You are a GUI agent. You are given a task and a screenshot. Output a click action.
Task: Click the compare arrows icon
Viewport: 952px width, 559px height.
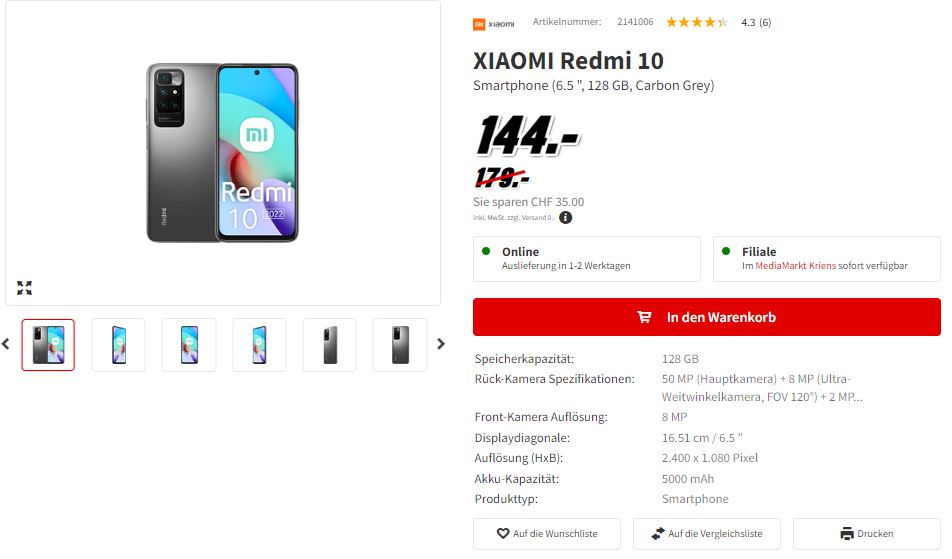tap(658, 534)
